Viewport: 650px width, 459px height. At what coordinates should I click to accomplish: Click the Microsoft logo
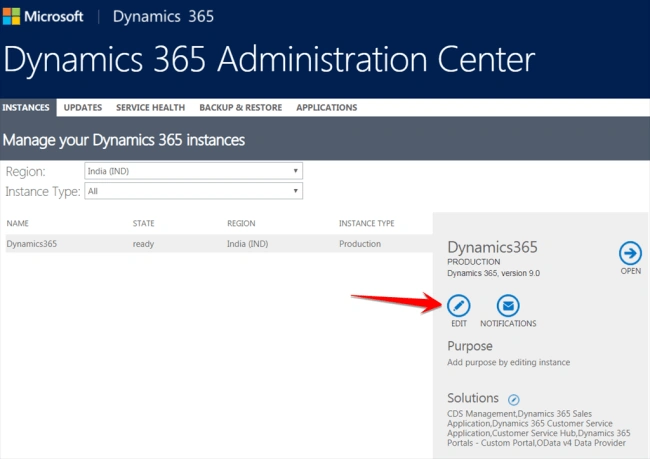43,17
